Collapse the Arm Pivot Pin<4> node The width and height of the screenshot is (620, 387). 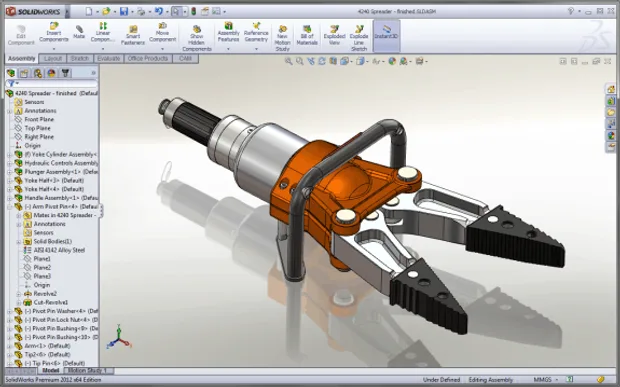coord(9,207)
